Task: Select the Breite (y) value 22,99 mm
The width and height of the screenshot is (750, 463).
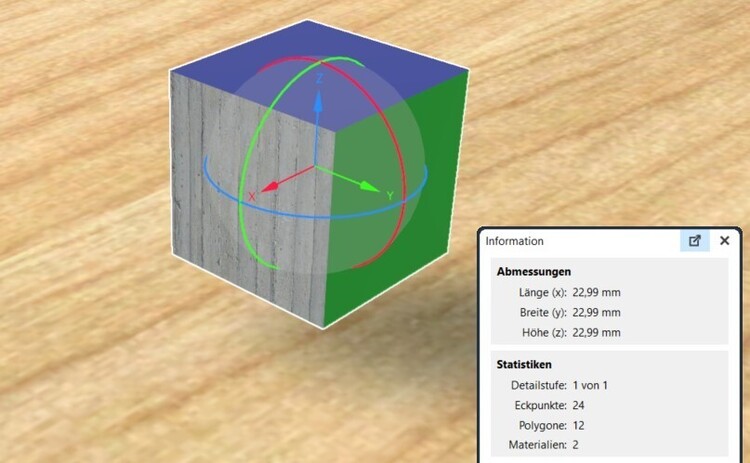Action: click(x=596, y=312)
